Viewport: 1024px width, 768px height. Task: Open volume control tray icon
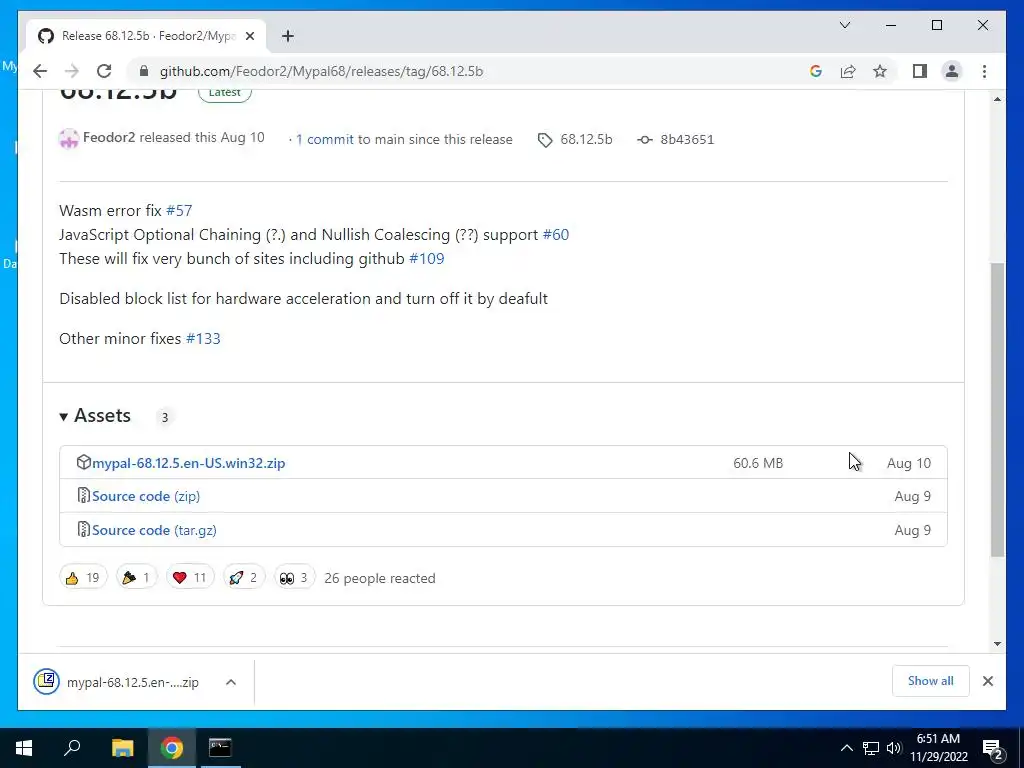(894, 748)
